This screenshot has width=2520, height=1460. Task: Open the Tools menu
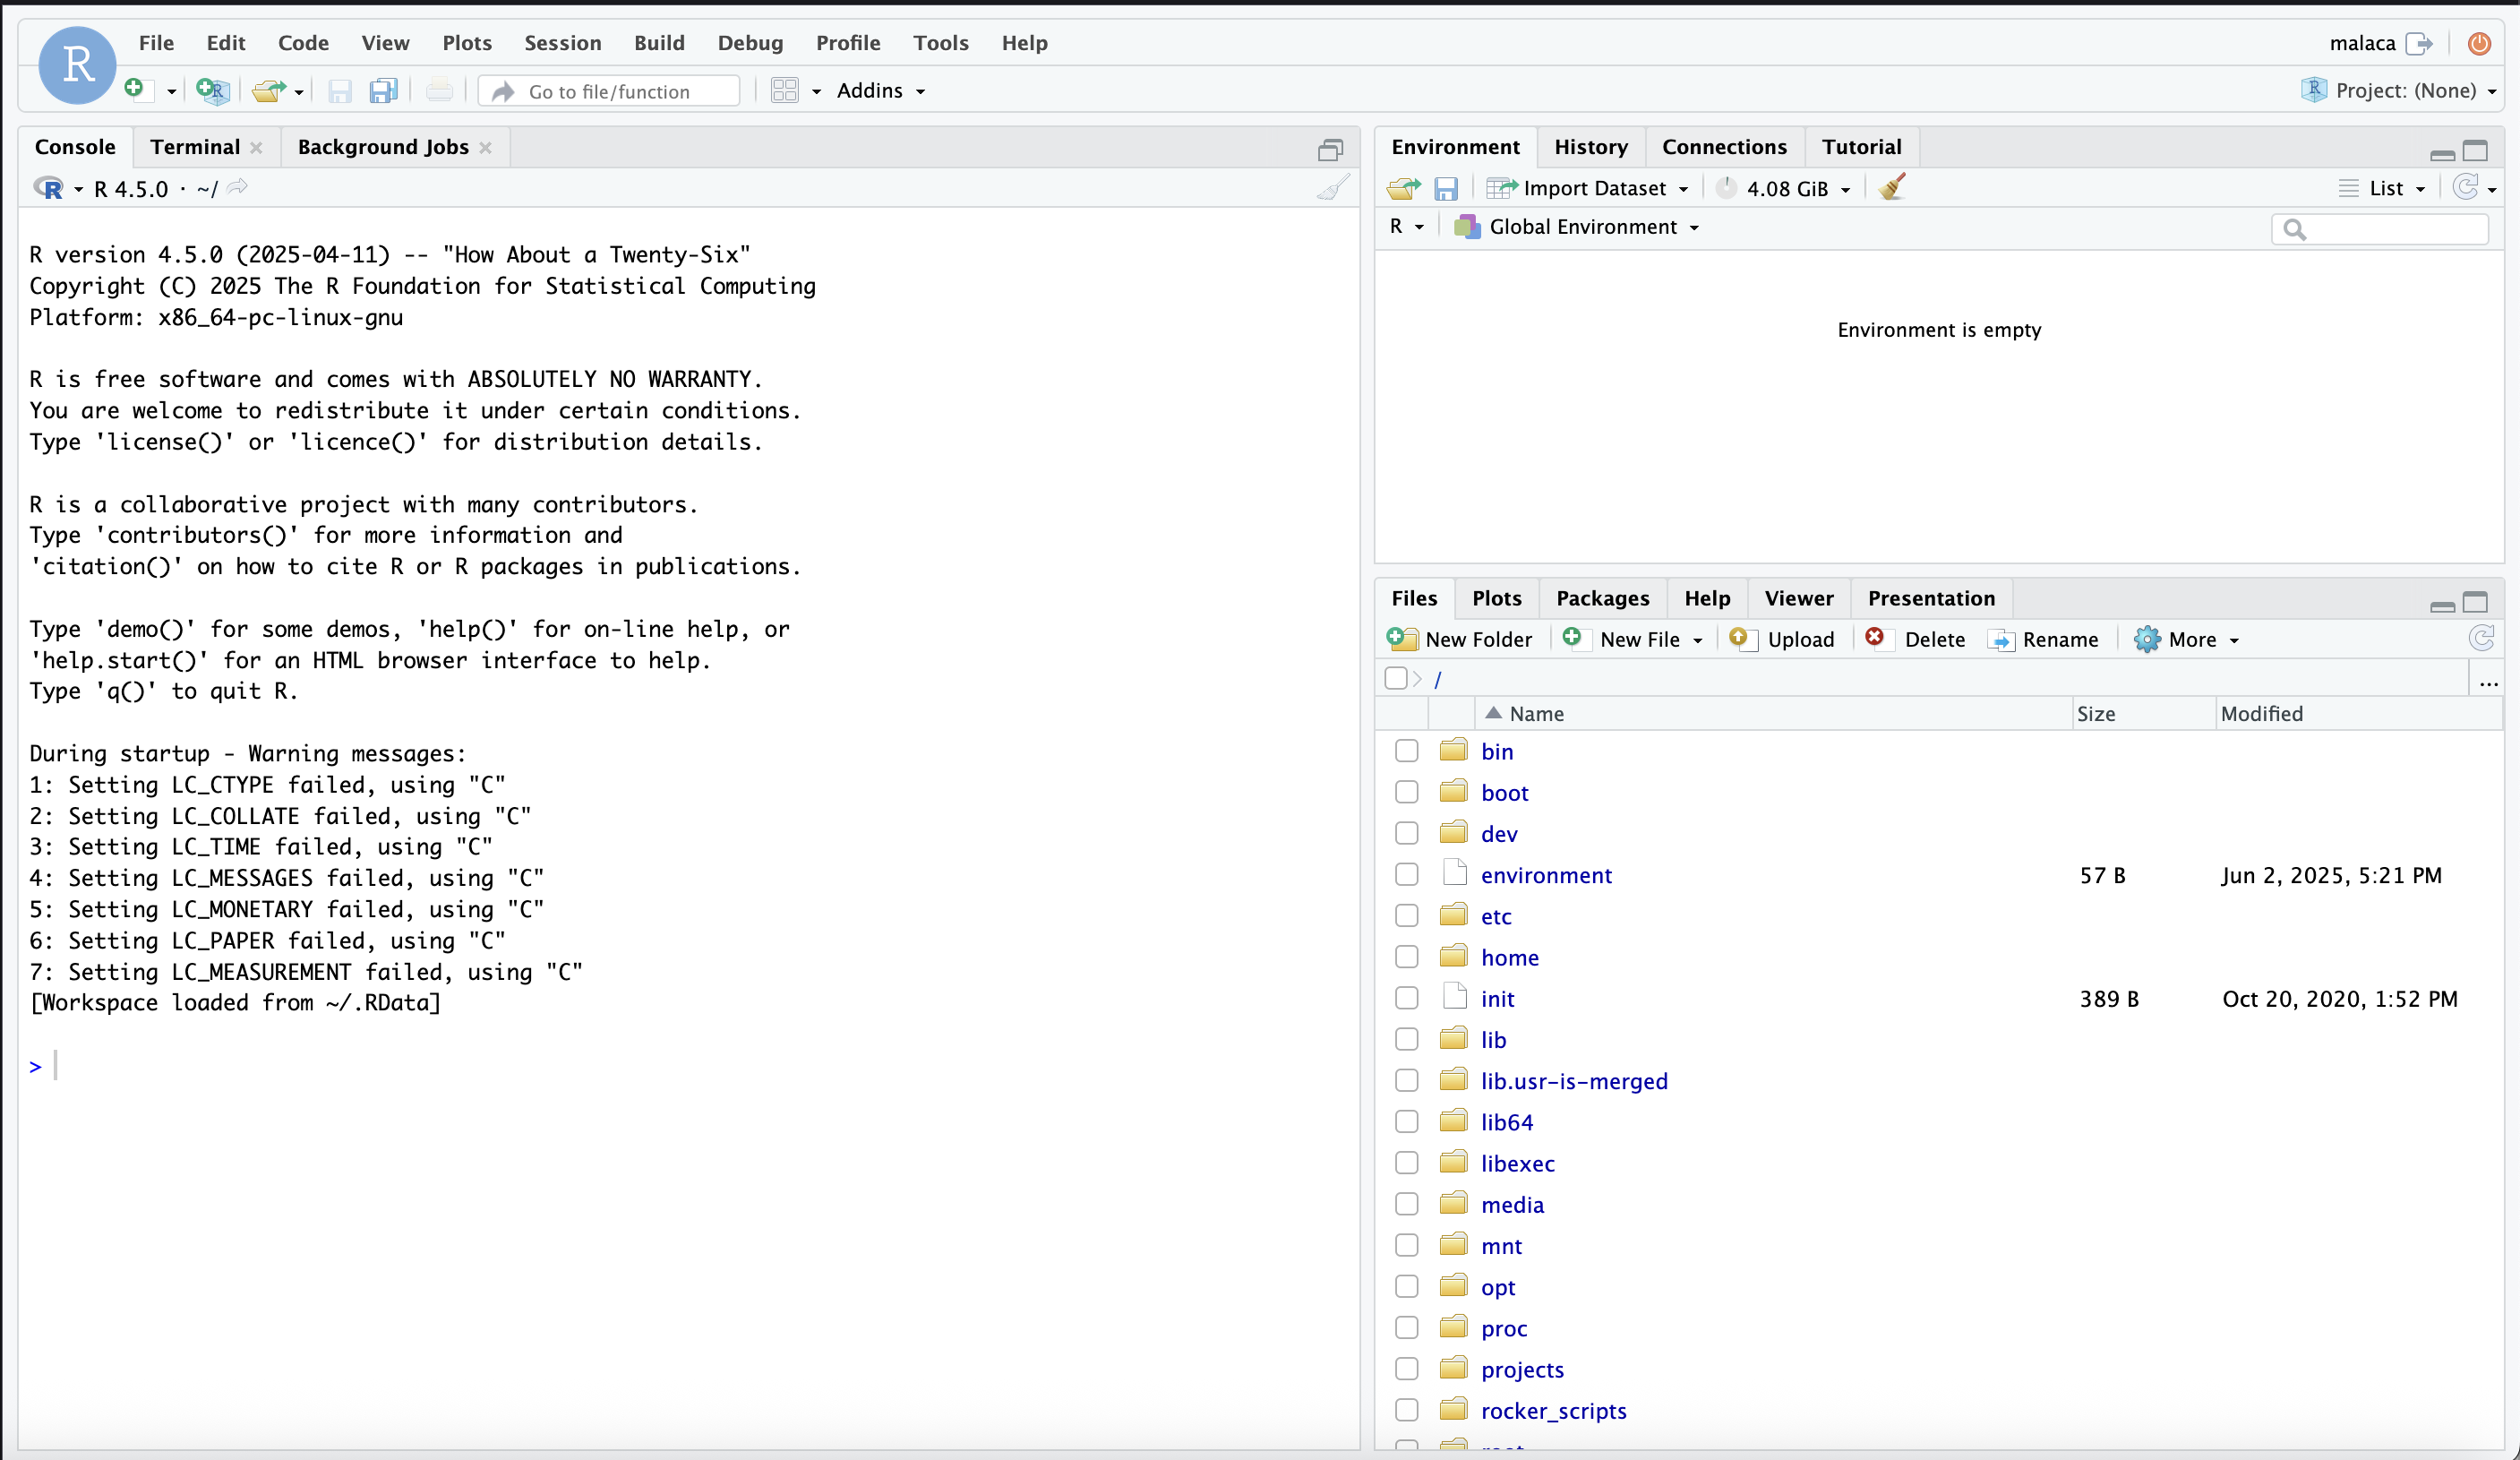tap(940, 43)
